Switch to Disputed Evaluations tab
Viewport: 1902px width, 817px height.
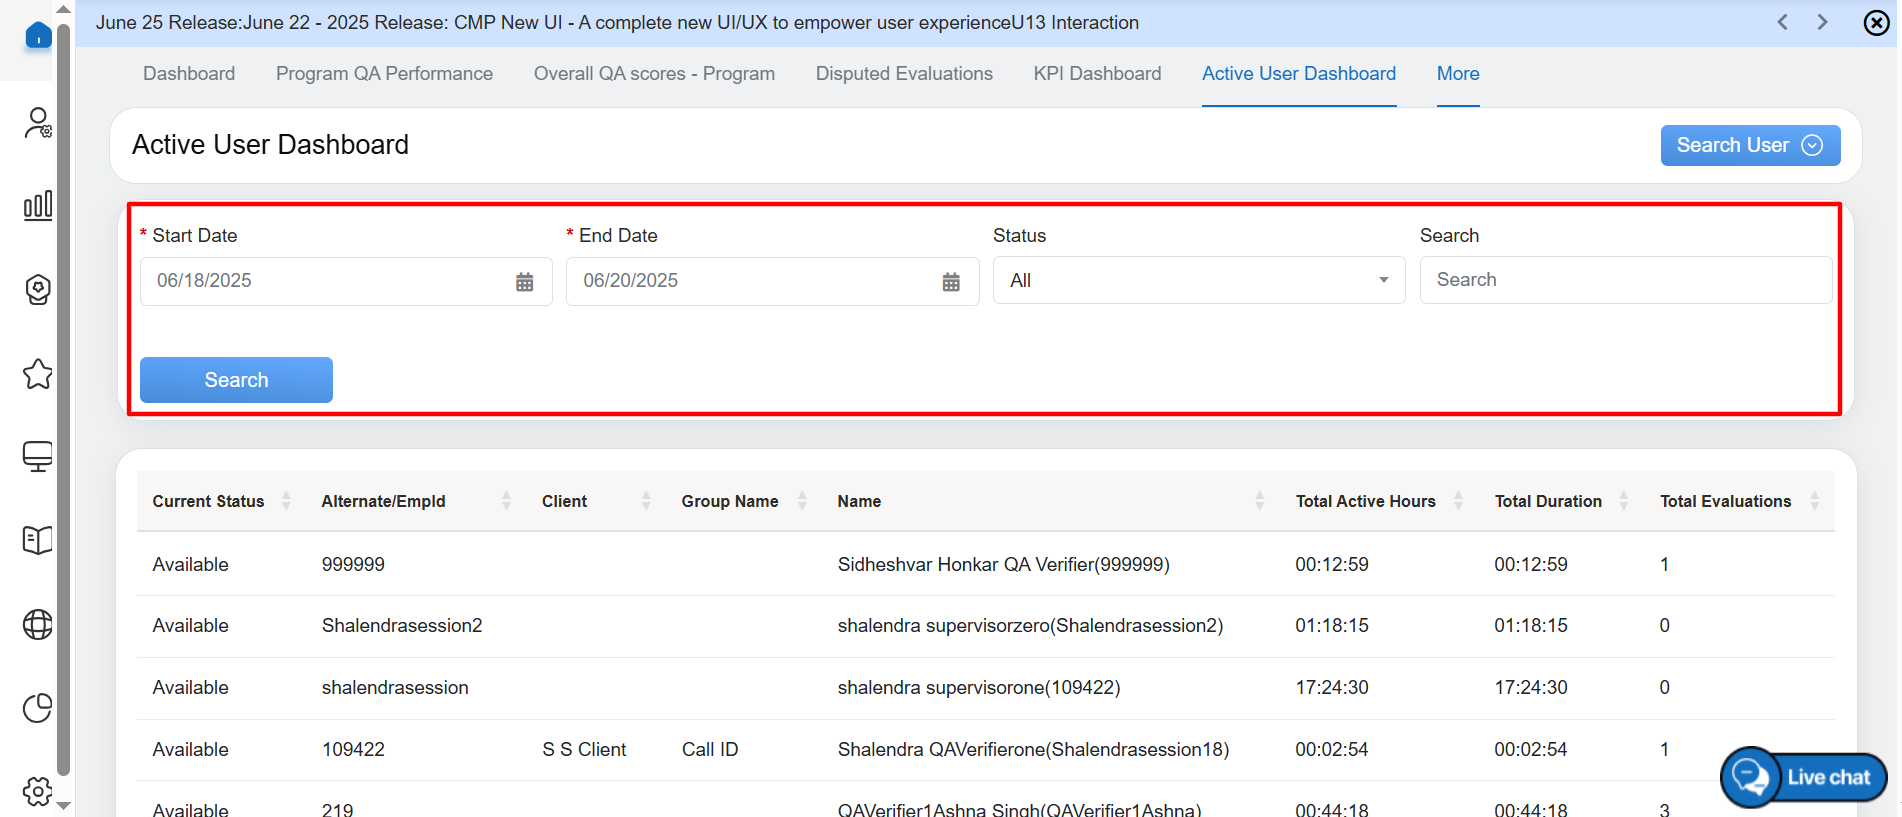[904, 74]
